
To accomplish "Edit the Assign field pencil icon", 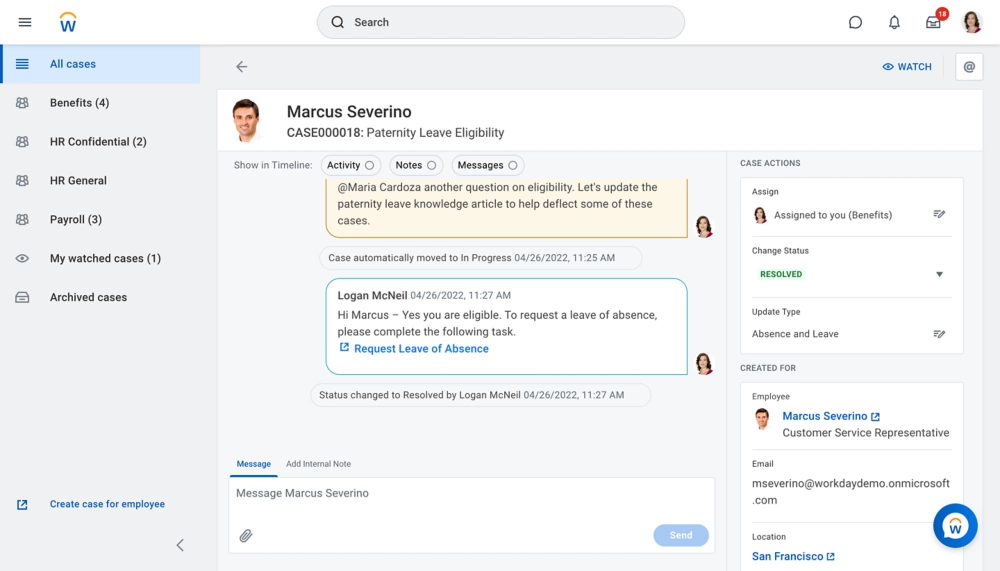I will [939, 214].
